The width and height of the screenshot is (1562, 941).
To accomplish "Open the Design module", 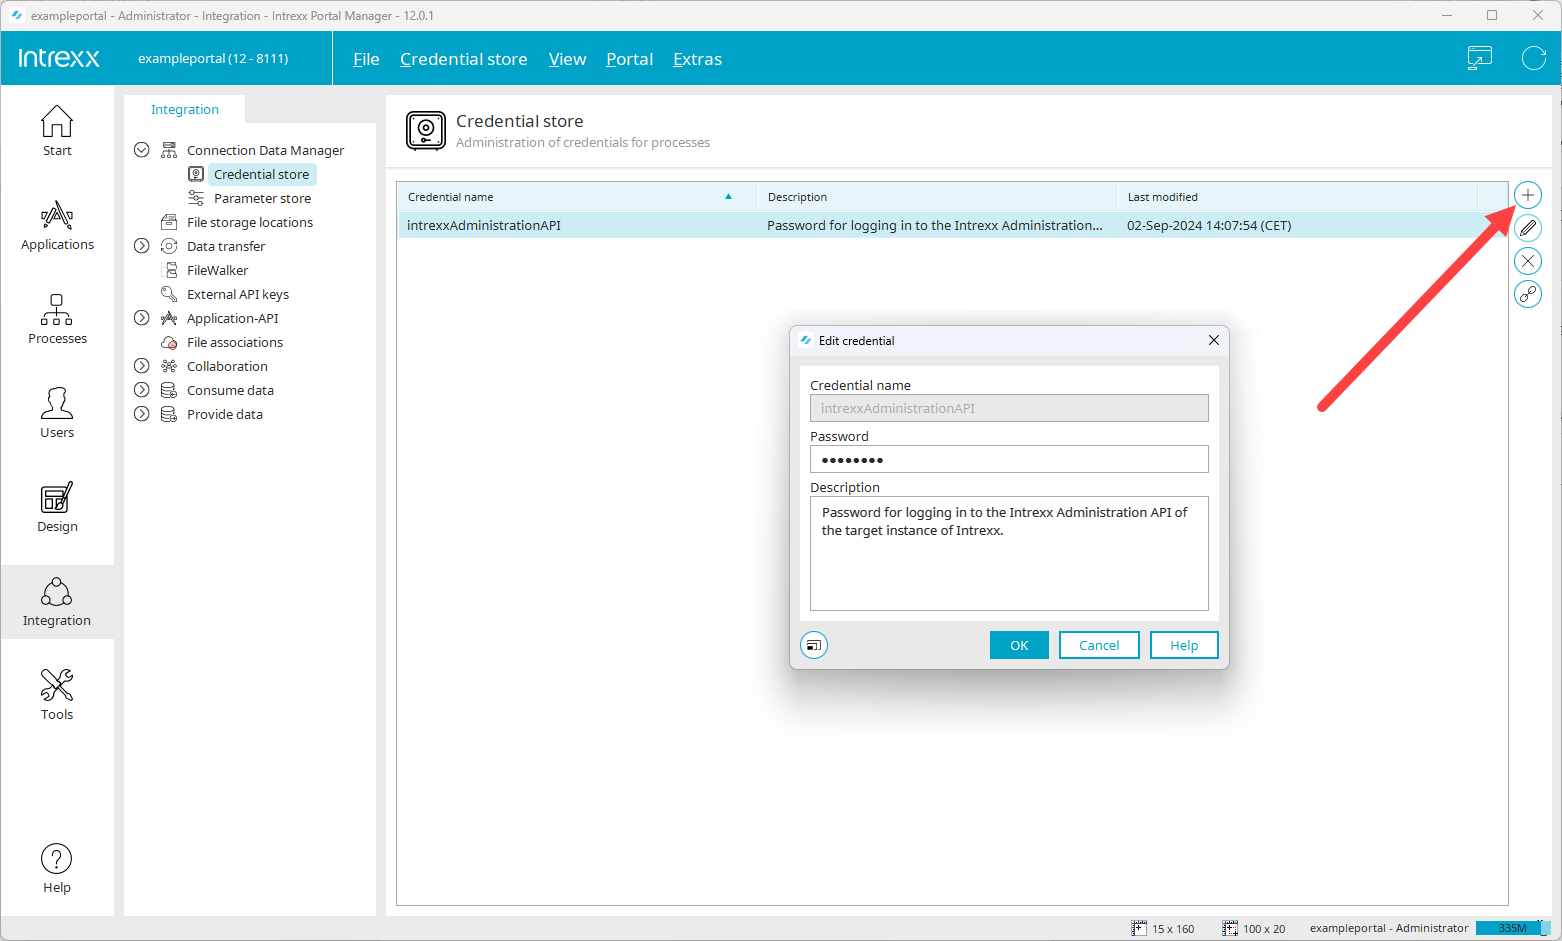I will (57, 507).
